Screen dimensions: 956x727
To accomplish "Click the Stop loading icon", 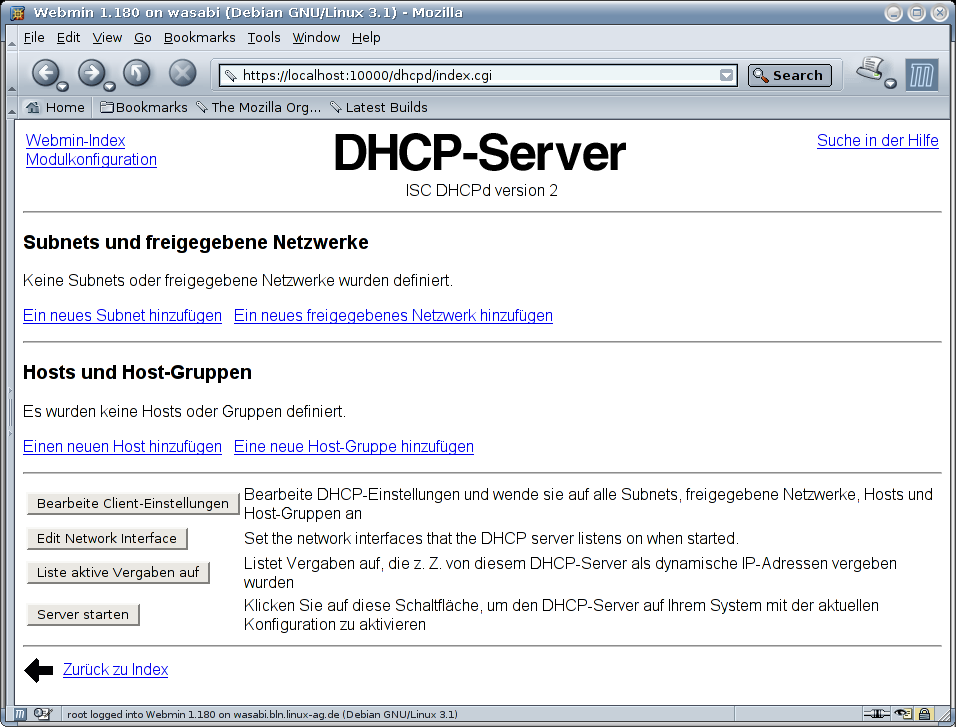I will click(x=182, y=74).
